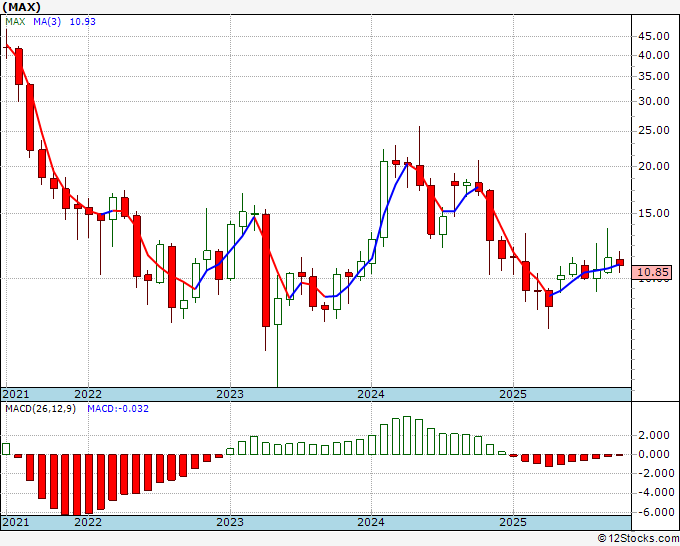Click 2025 on the MACD timeline
Viewport: 680px width, 546px height.
(513, 522)
